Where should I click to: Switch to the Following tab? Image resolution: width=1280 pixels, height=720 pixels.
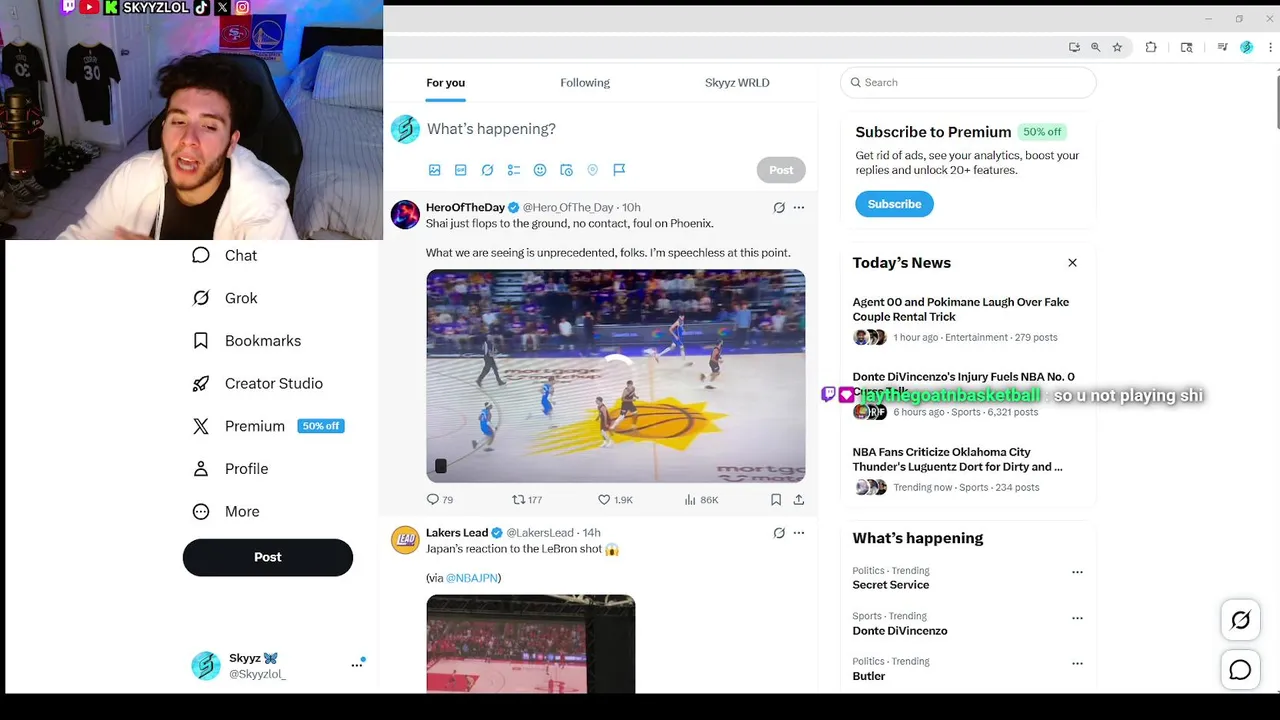[x=585, y=83]
